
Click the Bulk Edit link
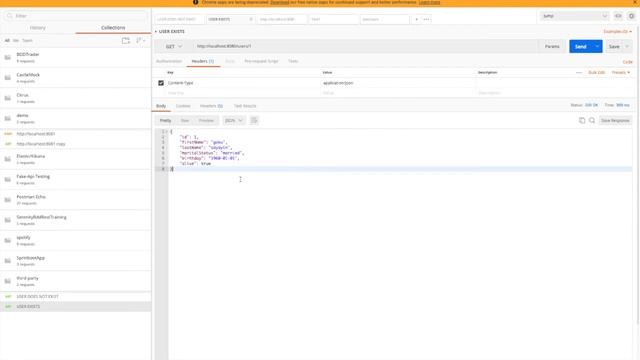596,72
